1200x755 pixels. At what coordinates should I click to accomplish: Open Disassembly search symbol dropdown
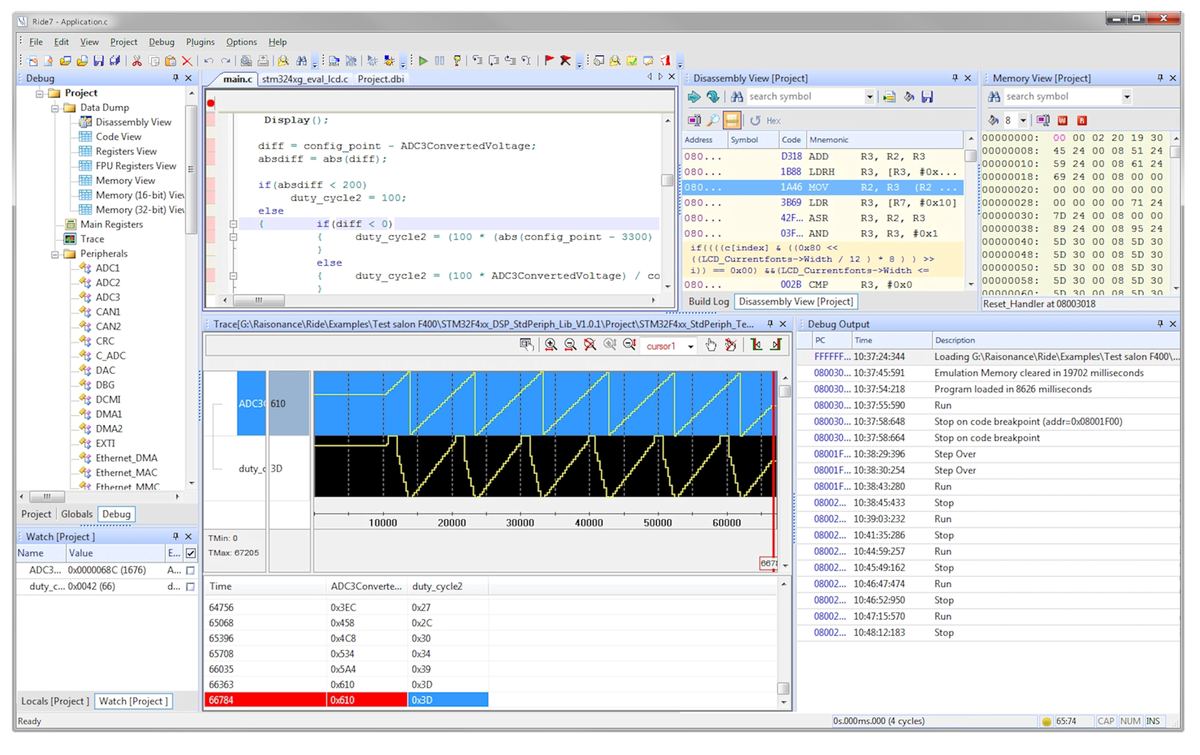pos(869,97)
